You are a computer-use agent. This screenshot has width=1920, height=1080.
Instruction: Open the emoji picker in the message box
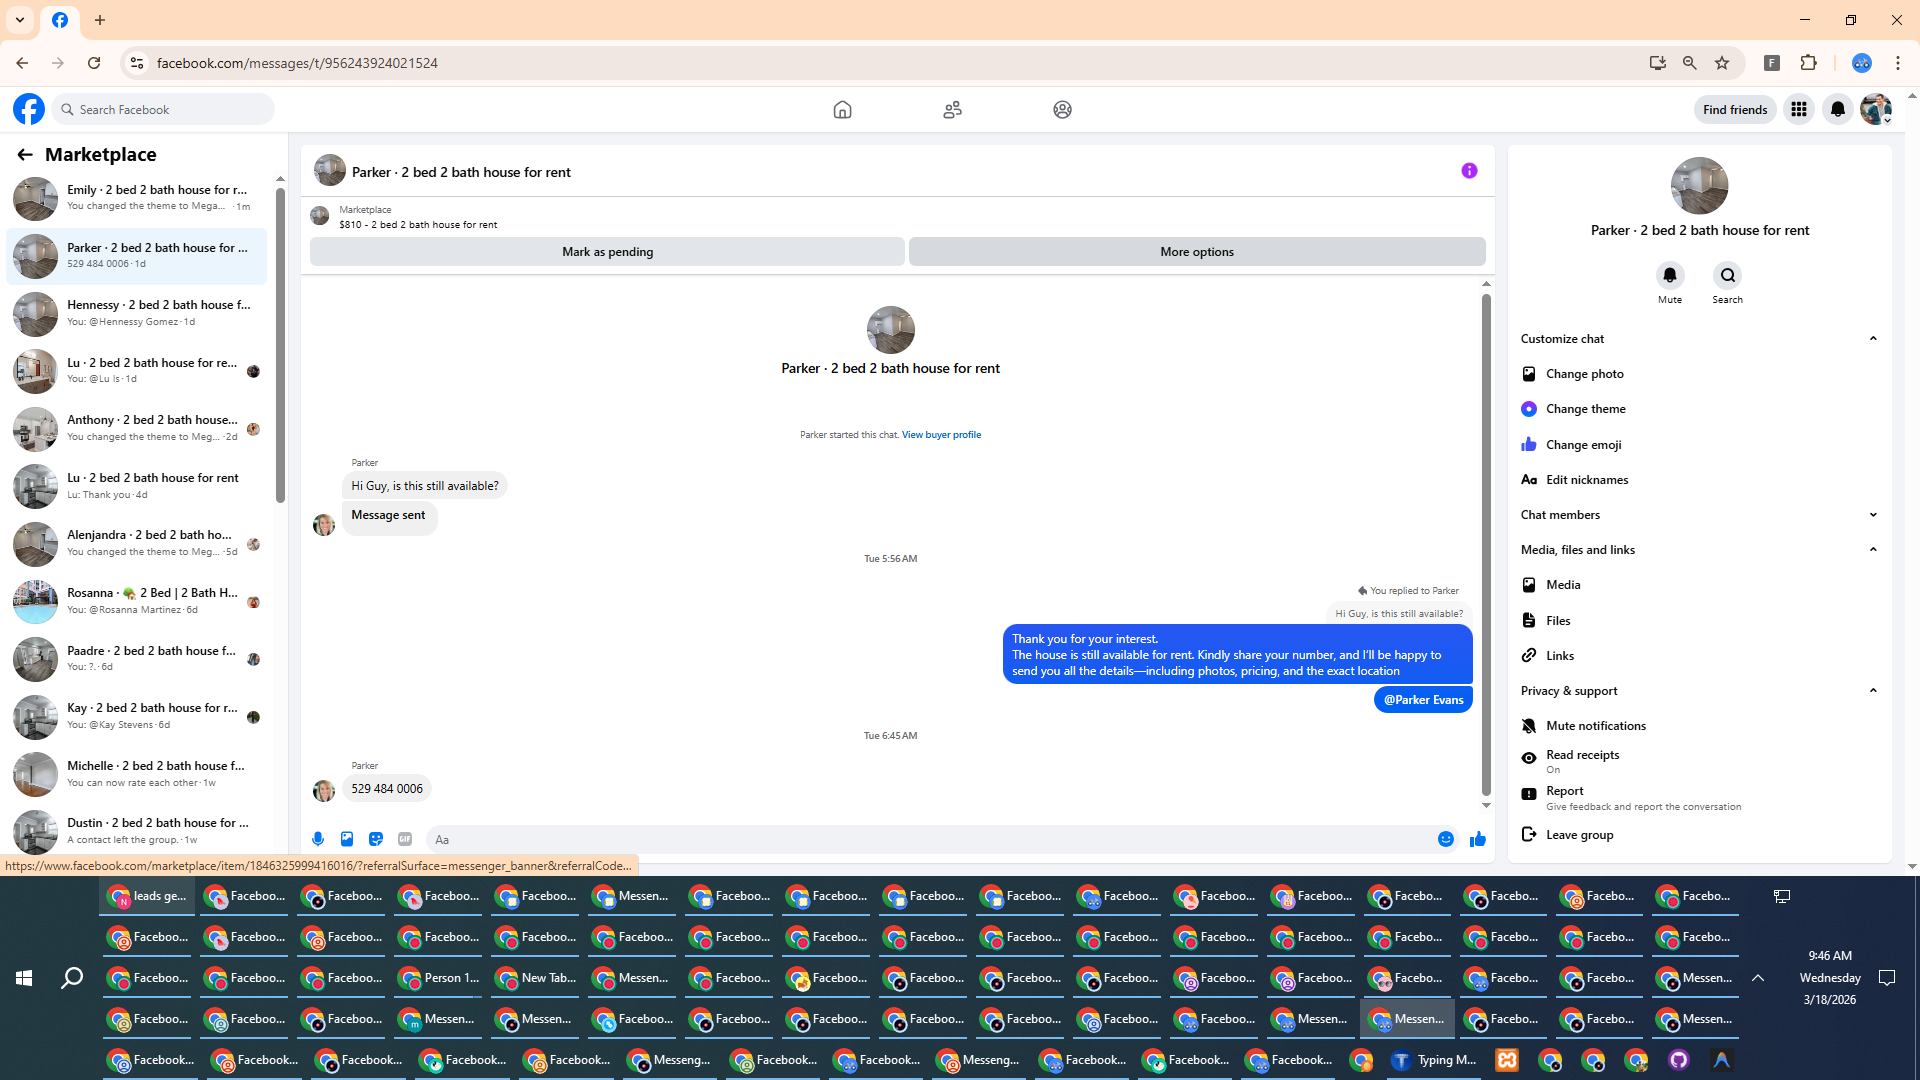point(1446,839)
